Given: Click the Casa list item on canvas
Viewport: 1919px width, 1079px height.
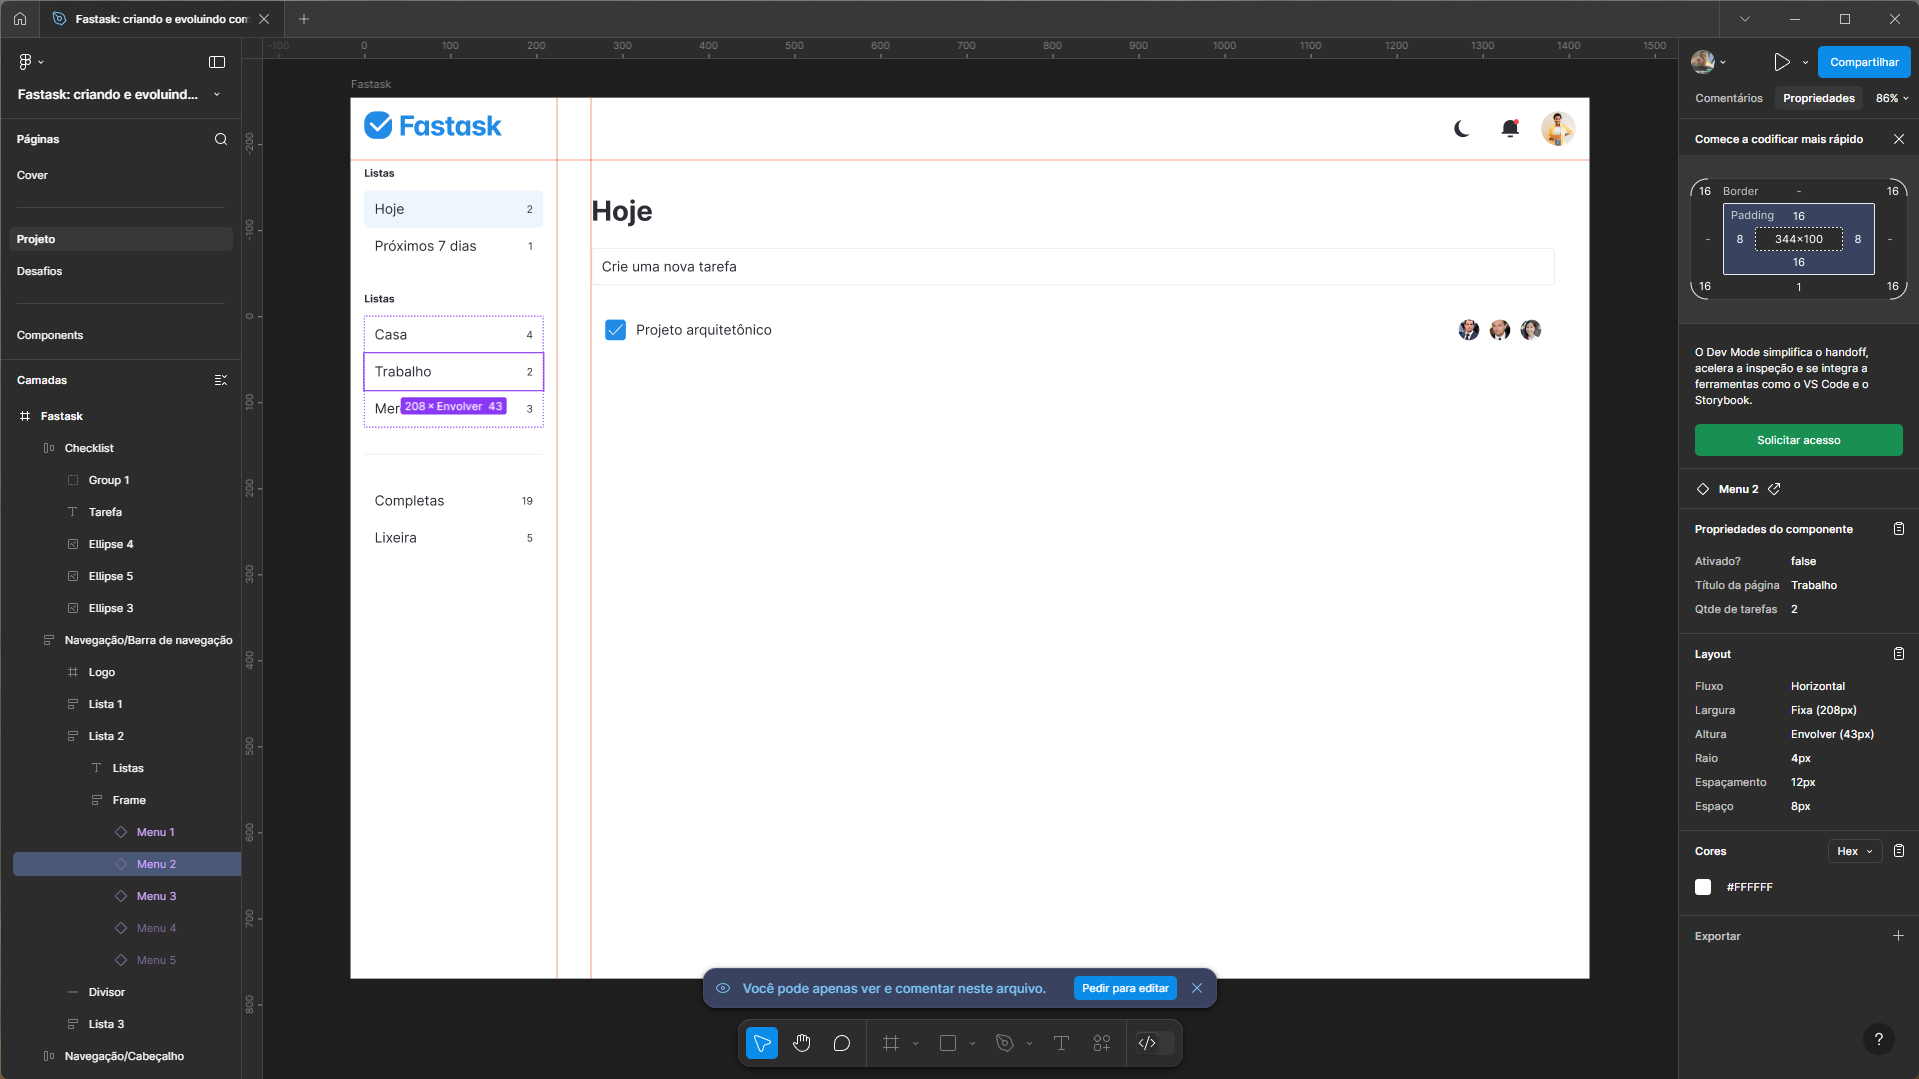Looking at the screenshot, I should click(x=454, y=335).
